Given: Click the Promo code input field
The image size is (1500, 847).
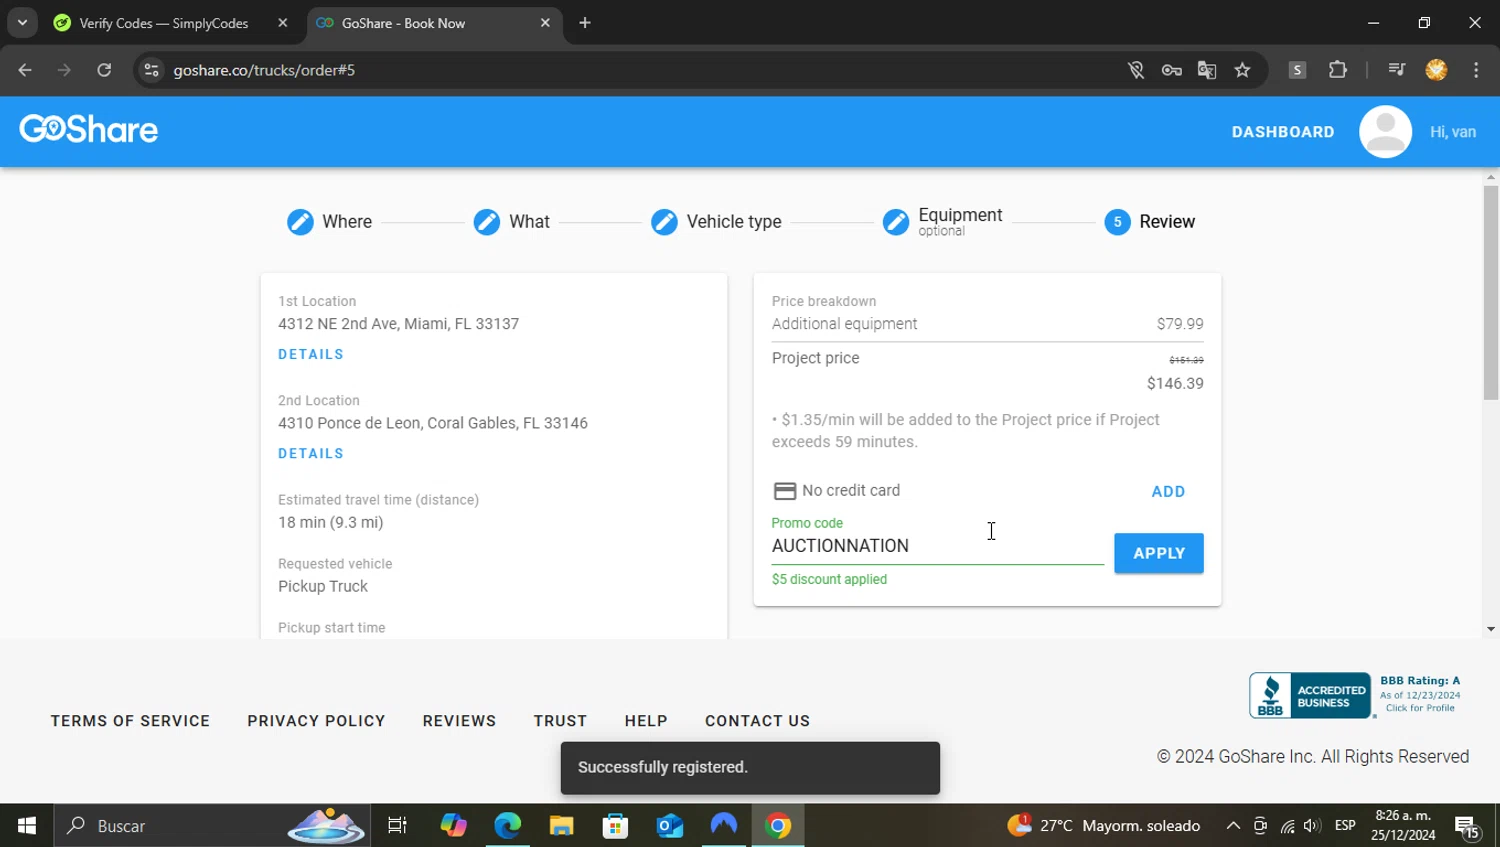Looking at the screenshot, I should [937, 546].
